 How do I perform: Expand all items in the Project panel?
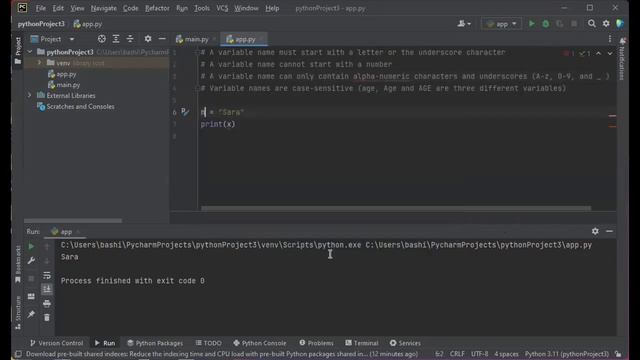(x=116, y=39)
